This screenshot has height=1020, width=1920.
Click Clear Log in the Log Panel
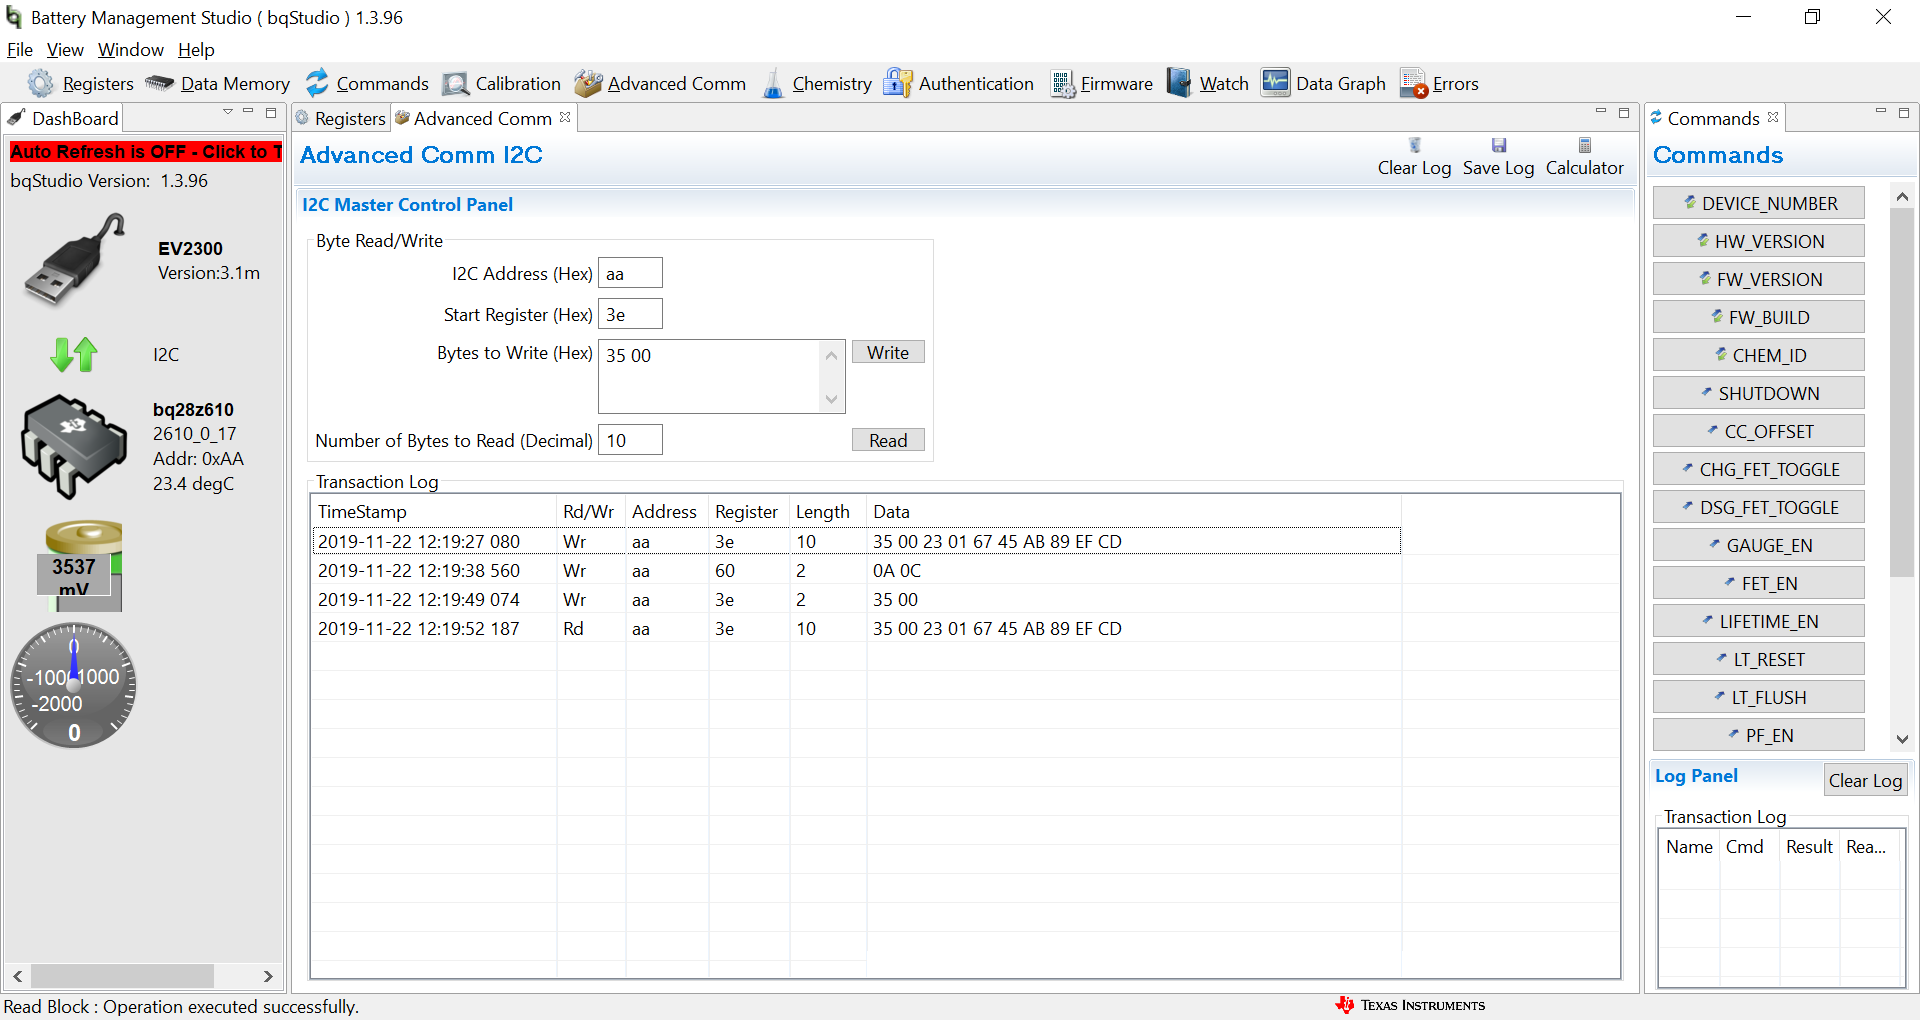(1865, 781)
